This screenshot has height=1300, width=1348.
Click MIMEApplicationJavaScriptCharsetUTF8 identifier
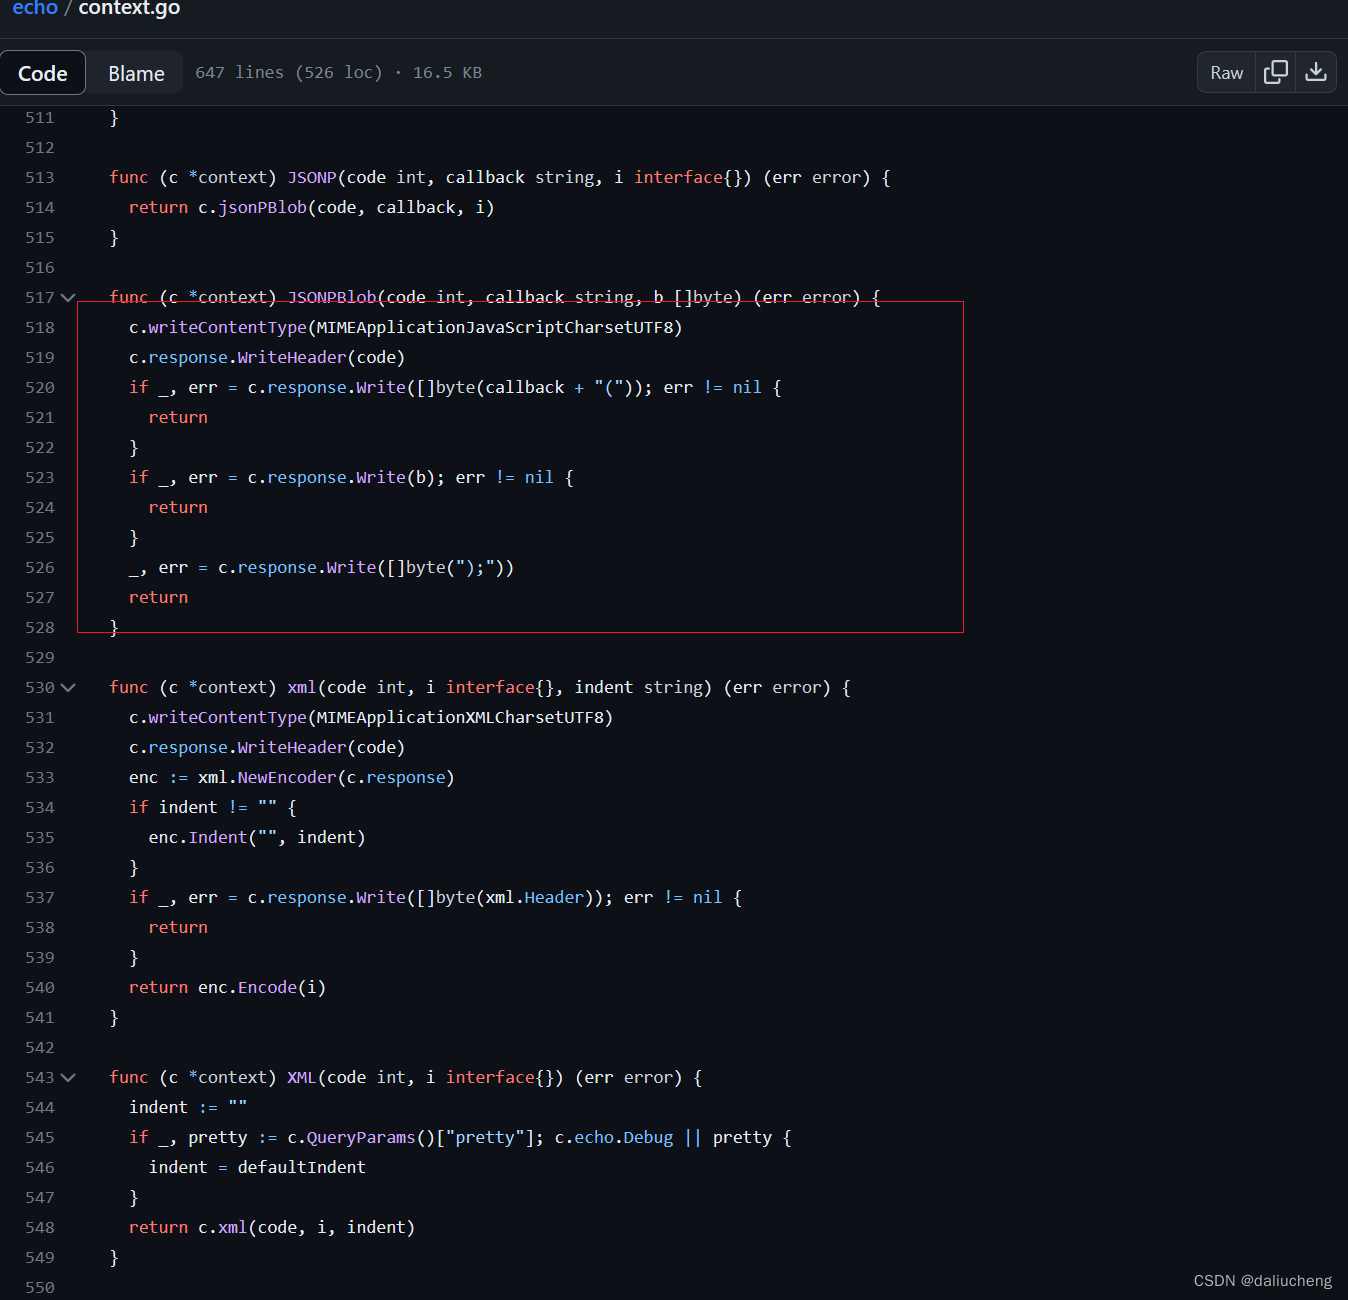click(x=495, y=327)
